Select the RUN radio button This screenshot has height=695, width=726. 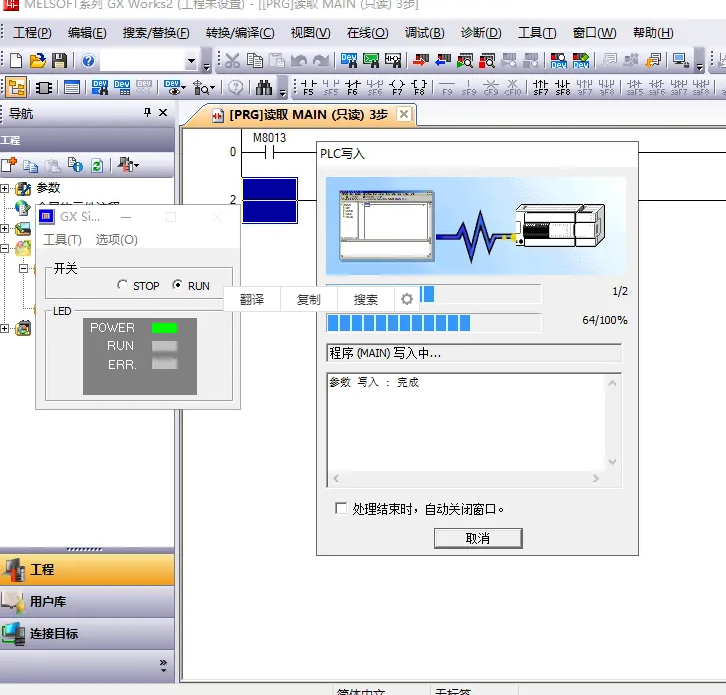(177, 285)
